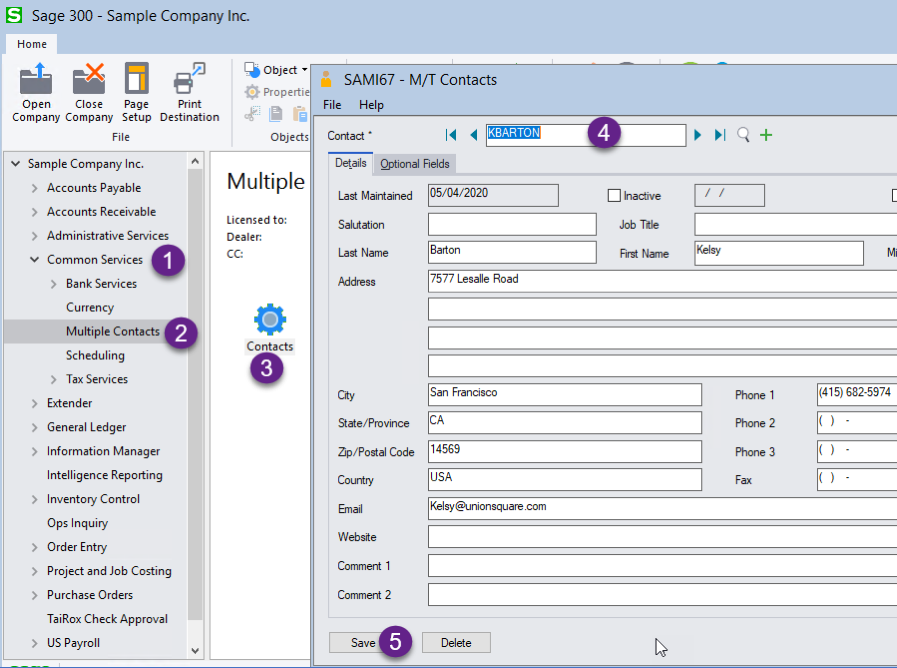897x668 pixels.
Task: Click the Properties gear item in the ribbon
Action: click(277, 92)
